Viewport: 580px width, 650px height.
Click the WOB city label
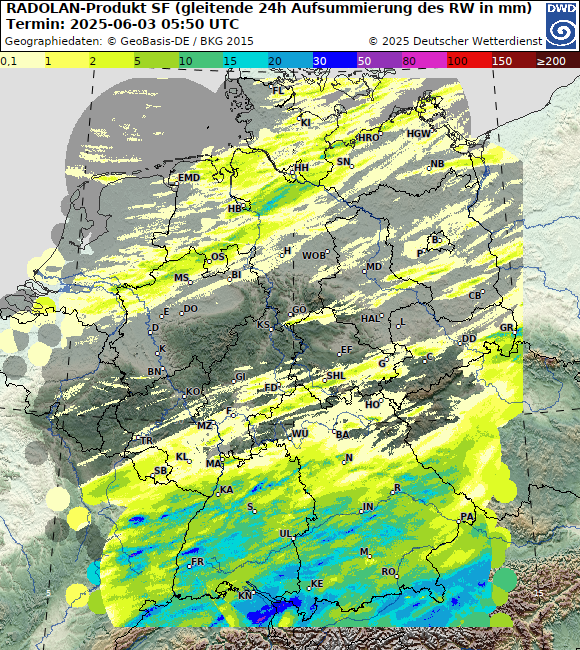tap(314, 255)
